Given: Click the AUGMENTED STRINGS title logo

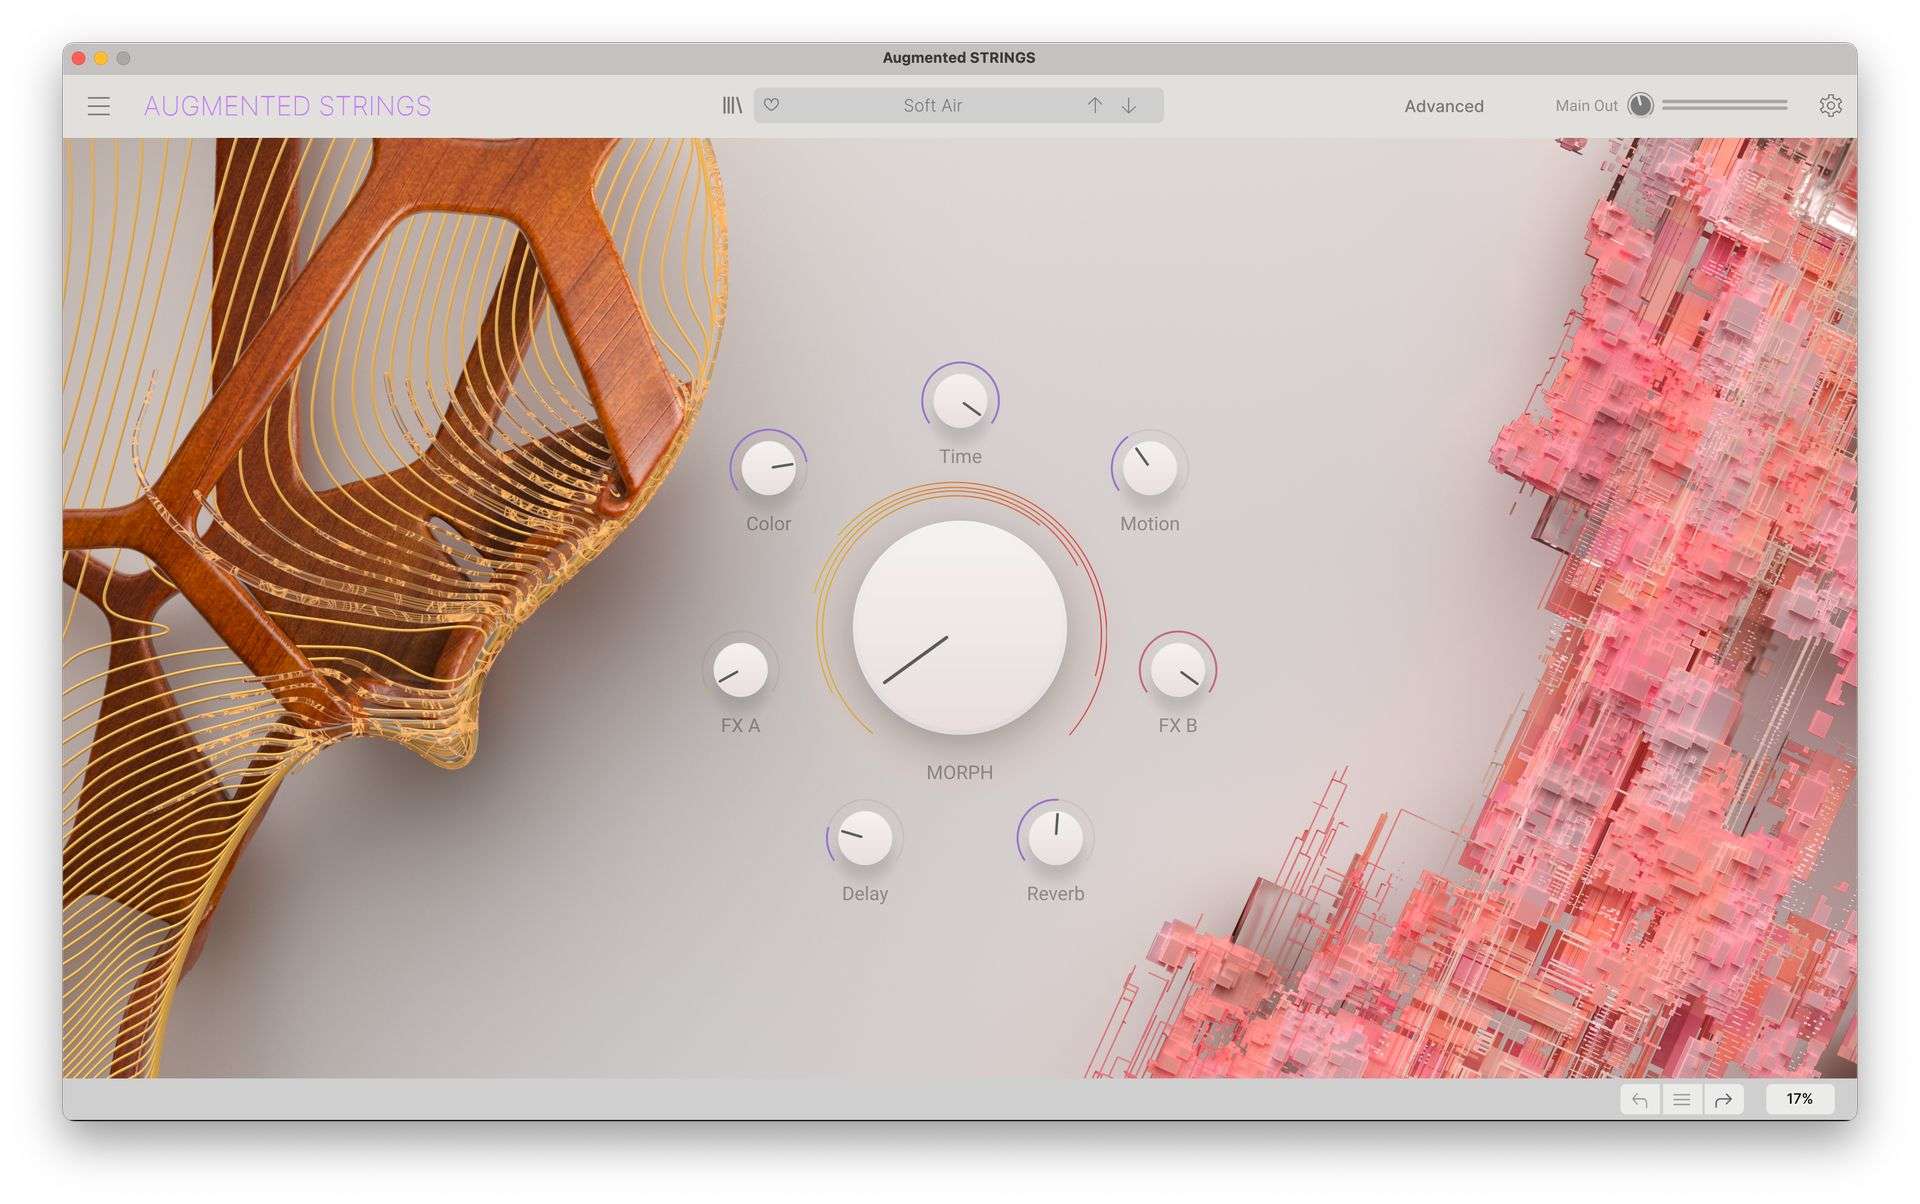Looking at the screenshot, I should click(x=287, y=106).
